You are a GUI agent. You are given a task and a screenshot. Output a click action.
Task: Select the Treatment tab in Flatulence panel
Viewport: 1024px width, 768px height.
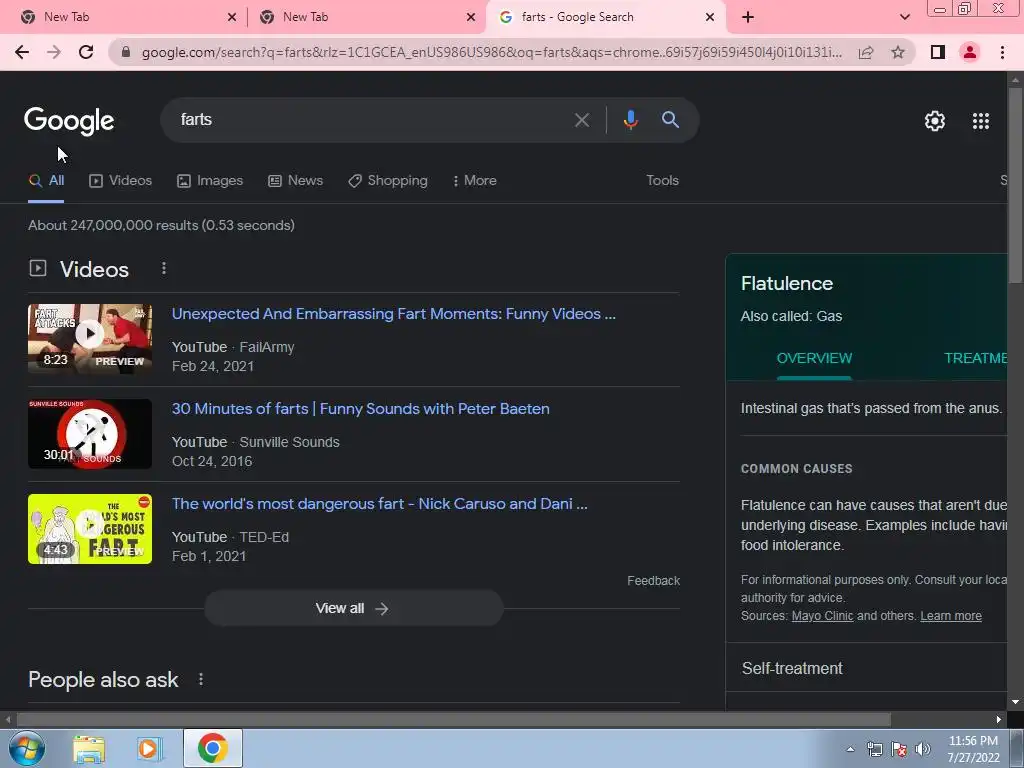976,359
